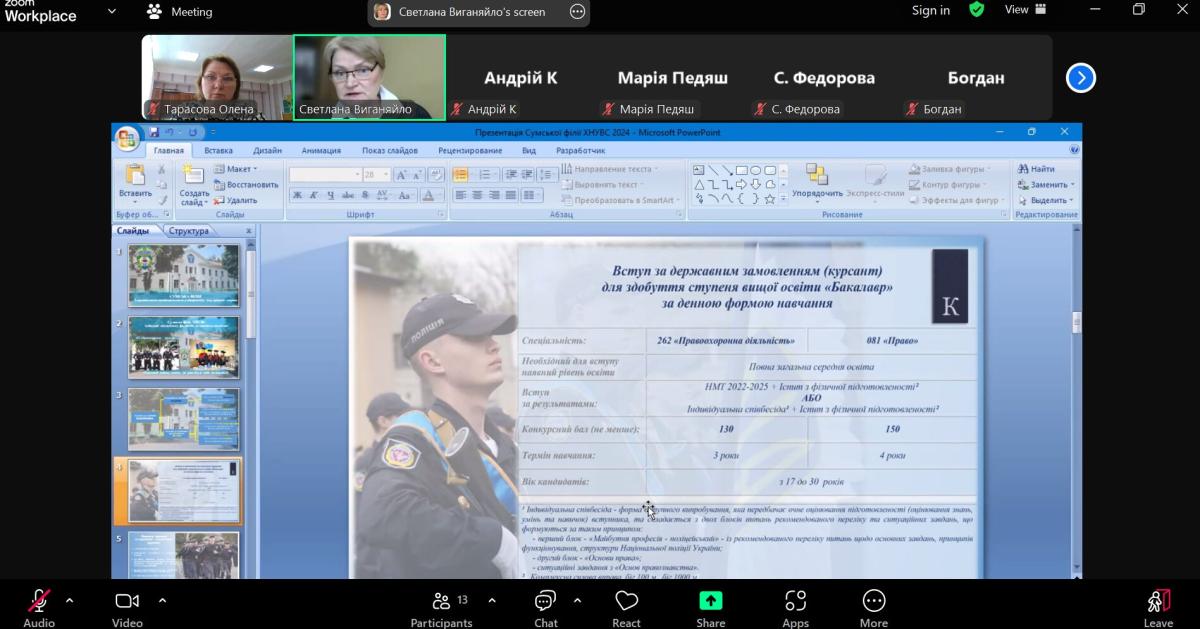Click the Экспресс-стили icon
The height and width of the screenshot is (629, 1200).
pos(875,175)
